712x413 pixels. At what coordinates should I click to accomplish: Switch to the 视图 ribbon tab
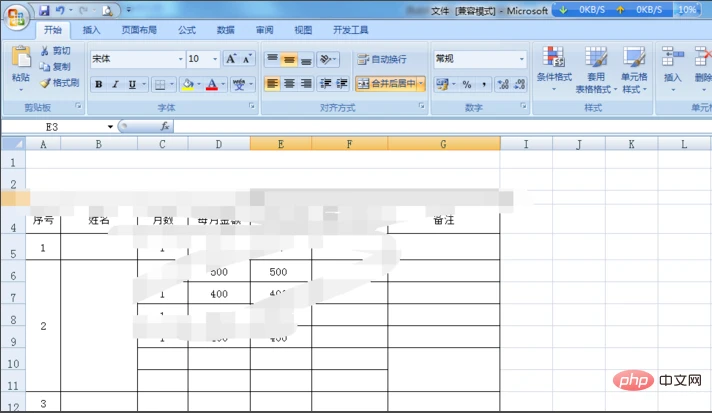303,30
